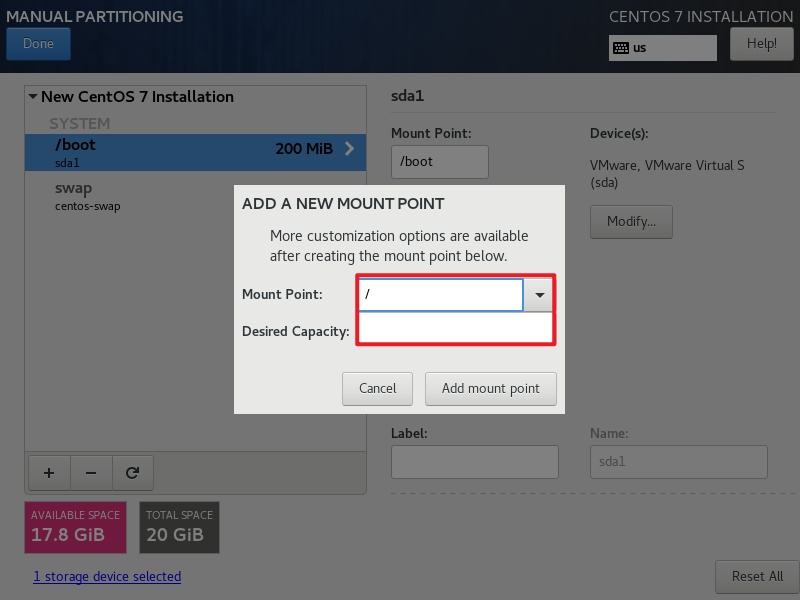The height and width of the screenshot is (600, 800).
Task: Open the Mount Point dropdown in the dialog
Action: coord(539,294)
